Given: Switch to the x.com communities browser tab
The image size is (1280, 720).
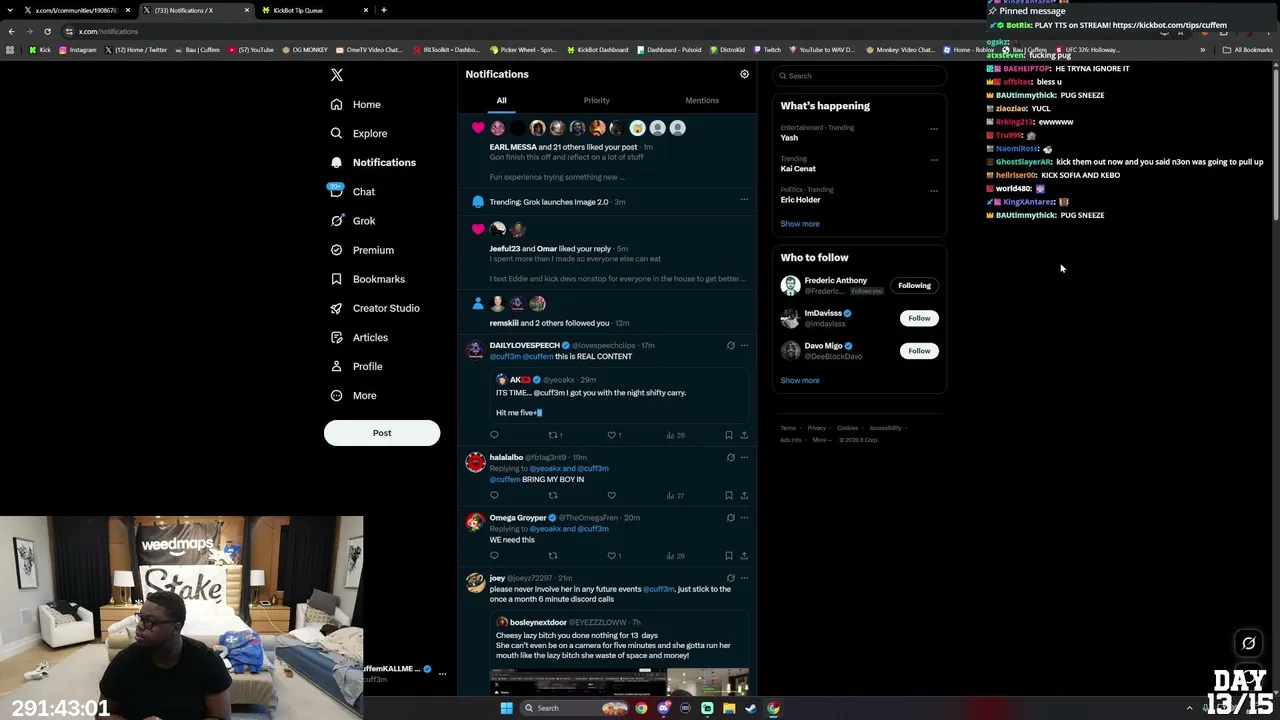Looking at the screenshot, I should [76, 10].
